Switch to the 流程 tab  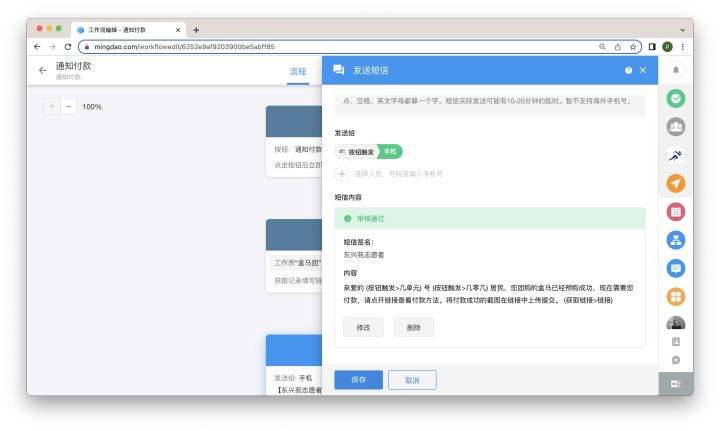pos(298,72)
